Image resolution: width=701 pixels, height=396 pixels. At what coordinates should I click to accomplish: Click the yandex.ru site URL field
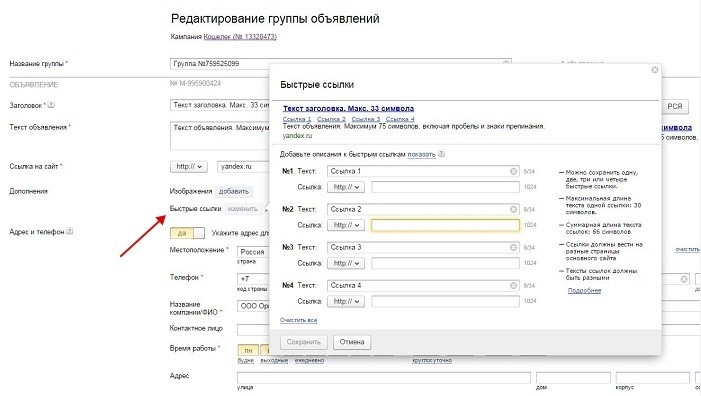(x=243, y=167)
